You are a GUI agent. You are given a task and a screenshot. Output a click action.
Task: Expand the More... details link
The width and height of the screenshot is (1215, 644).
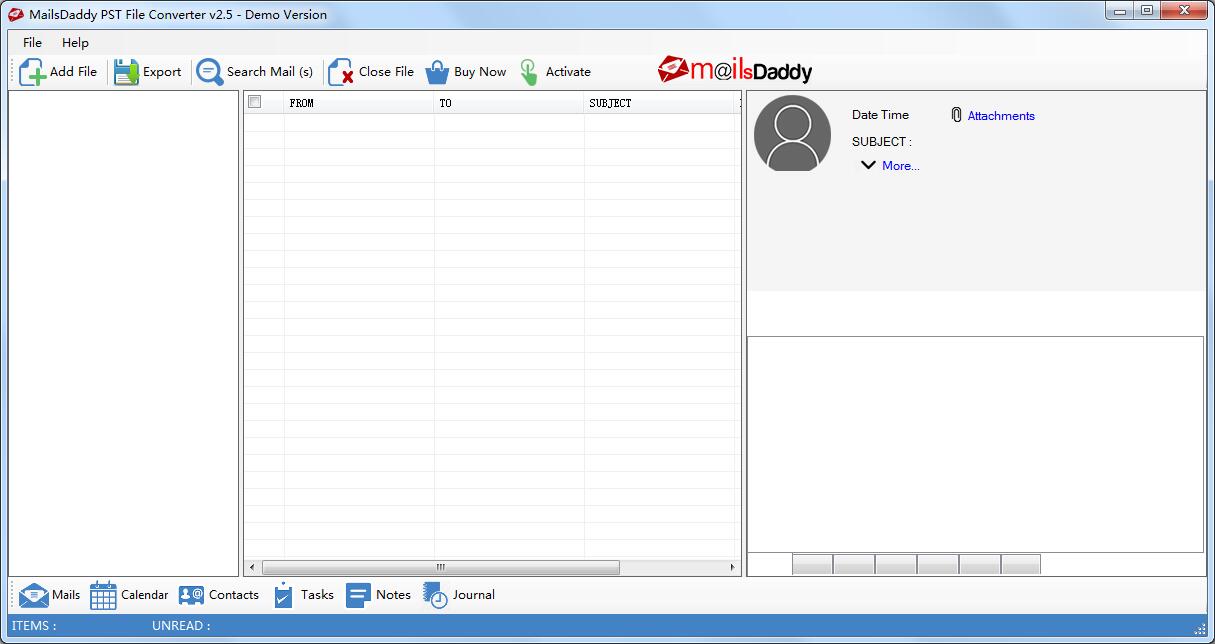tap(900, 166)
